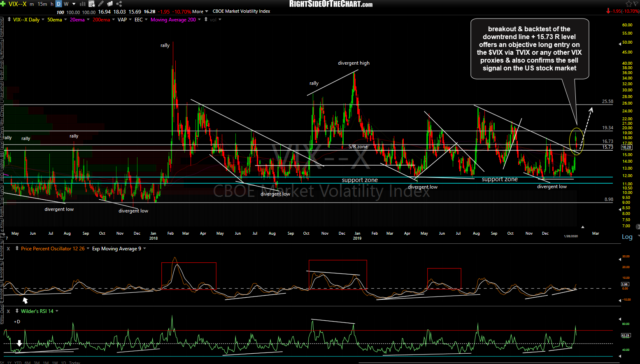This screenshot has height=364, width=640.
Task: Click the notes icon beside the pencil
Action: (x=111, y=4)
